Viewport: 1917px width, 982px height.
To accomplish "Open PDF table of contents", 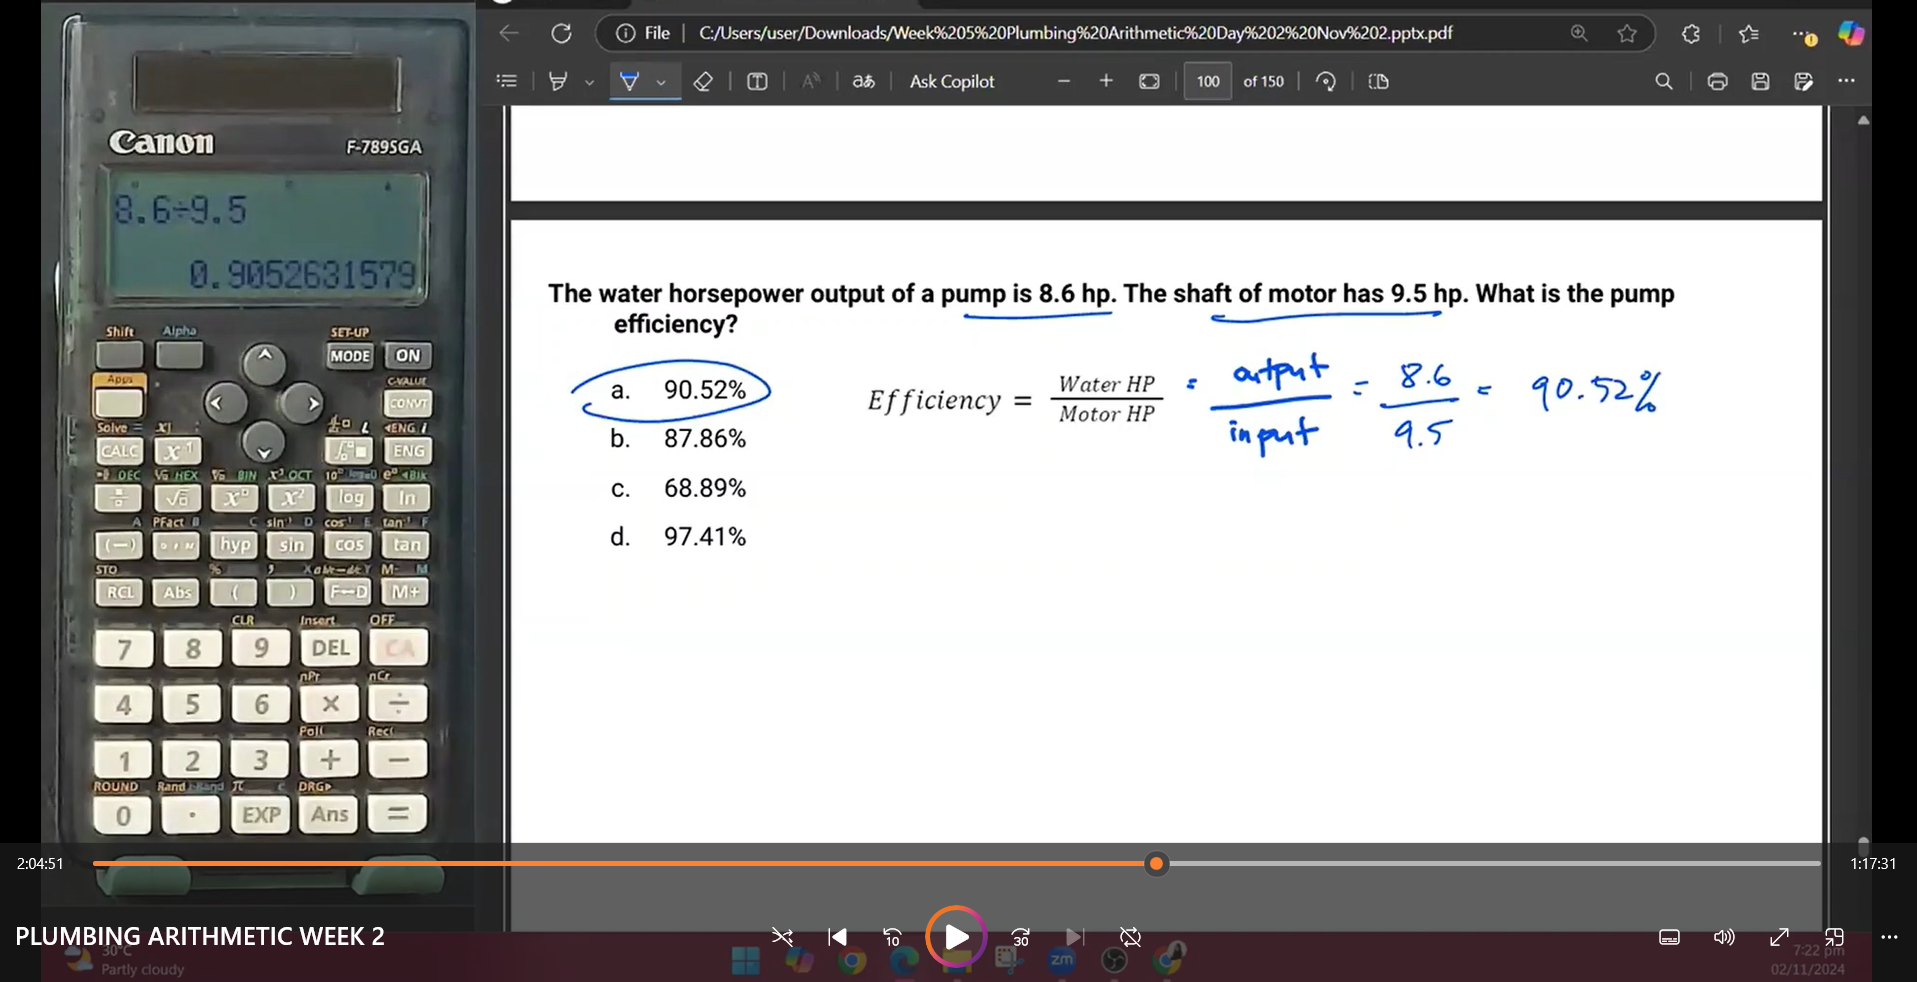I will (507, 81).
